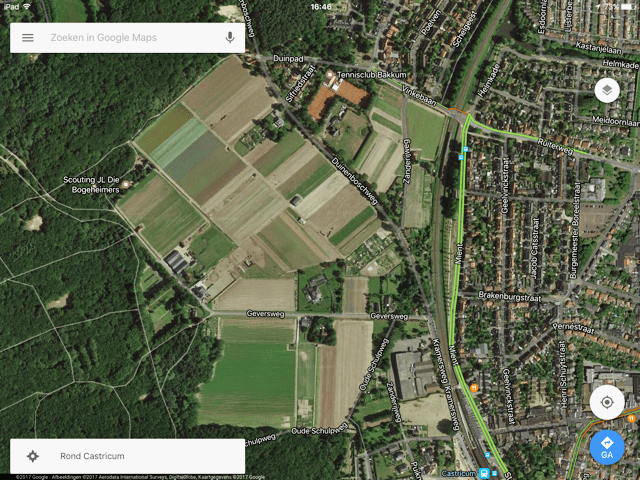Tap the orange M marker near Mient
Viewport: 640px width, 480px height.
(474, 388)
